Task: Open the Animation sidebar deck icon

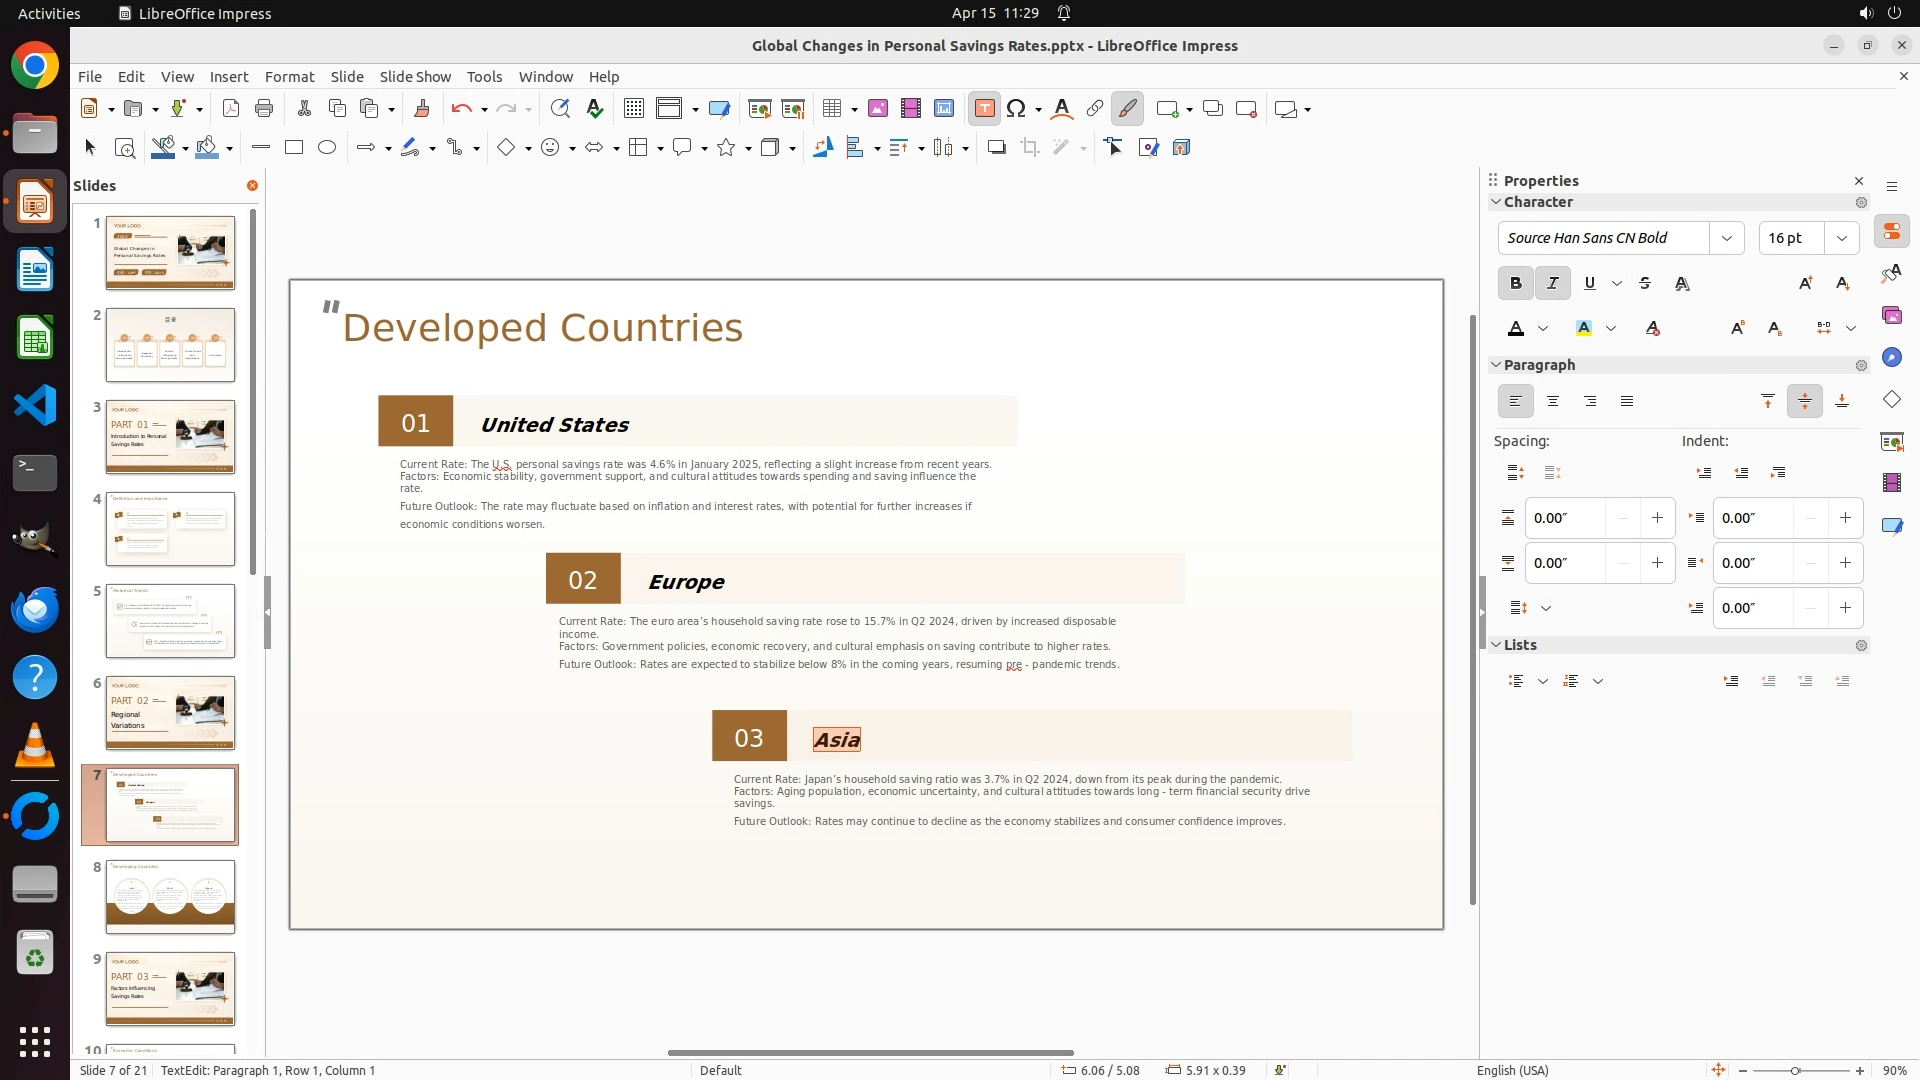Action: (x=1891, y=483)
